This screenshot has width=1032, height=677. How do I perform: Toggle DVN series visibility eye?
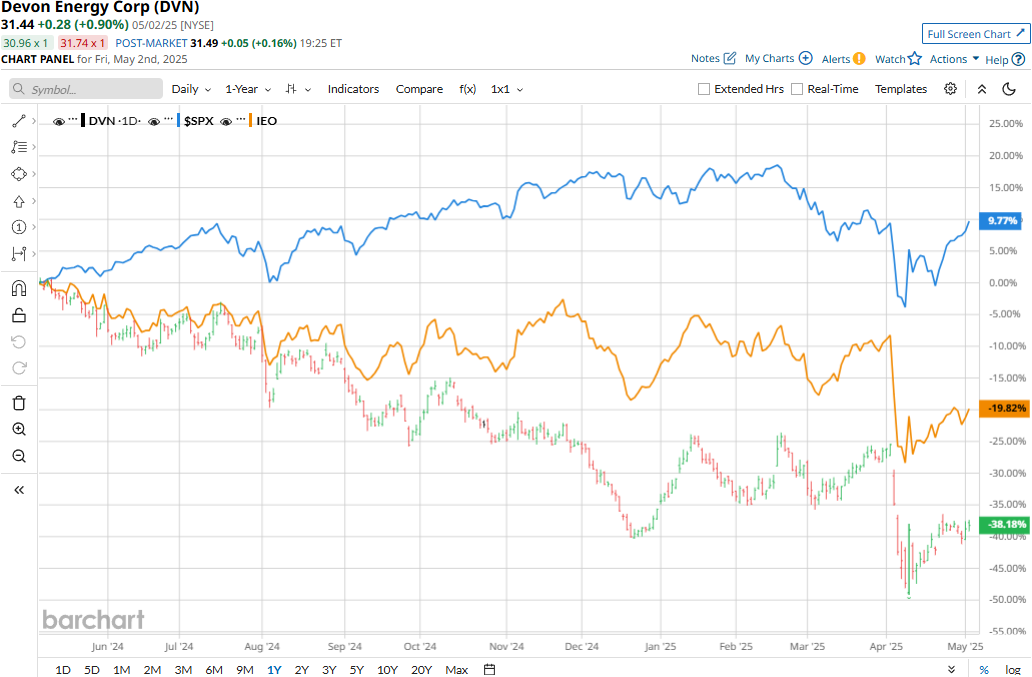tap(59, 122)
